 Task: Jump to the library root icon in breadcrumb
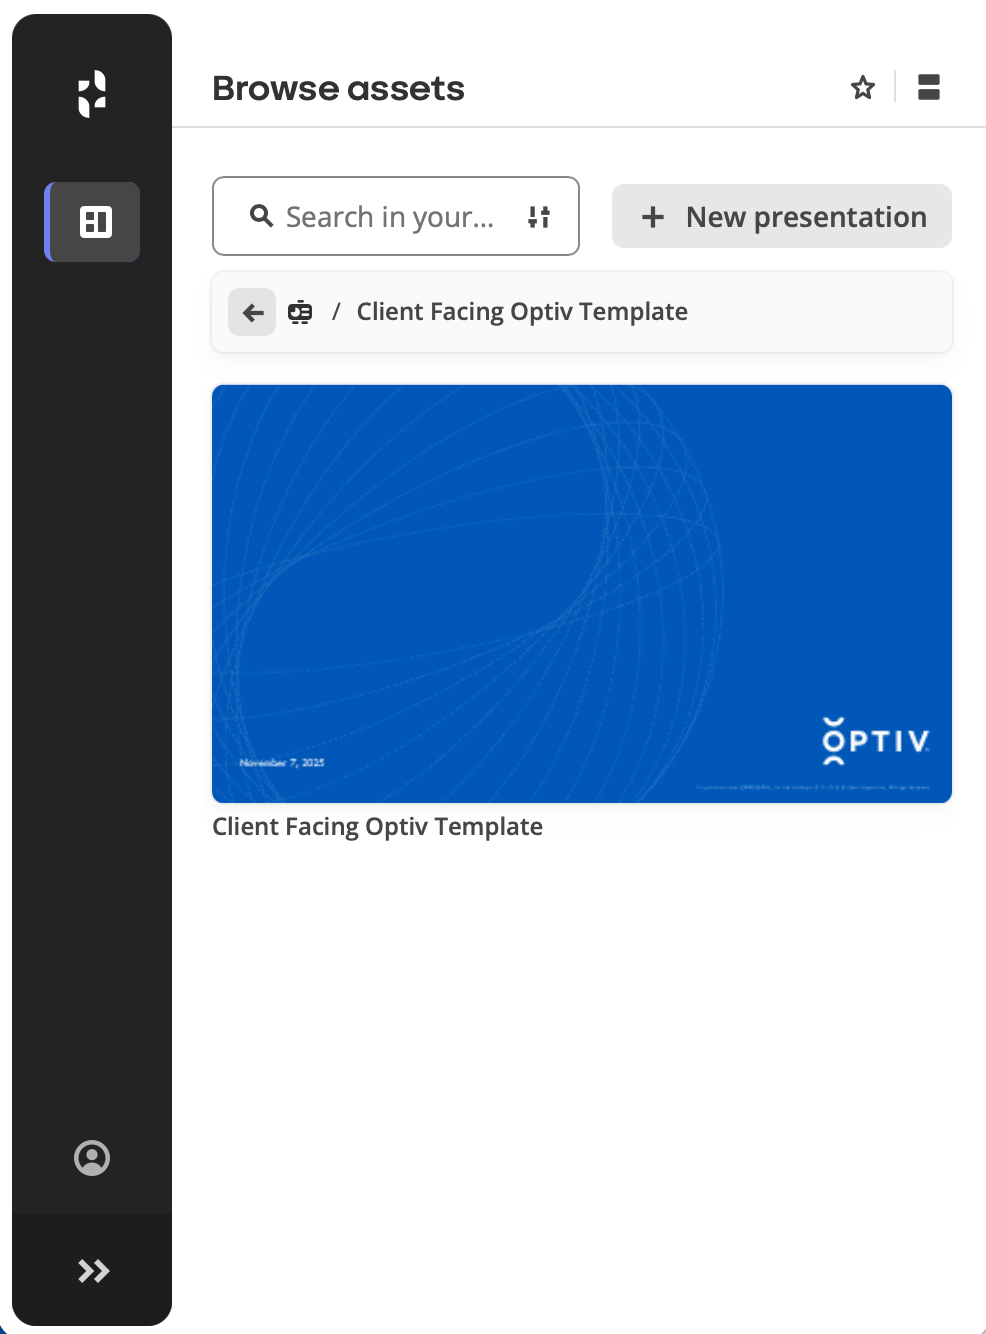coord(300,313)
